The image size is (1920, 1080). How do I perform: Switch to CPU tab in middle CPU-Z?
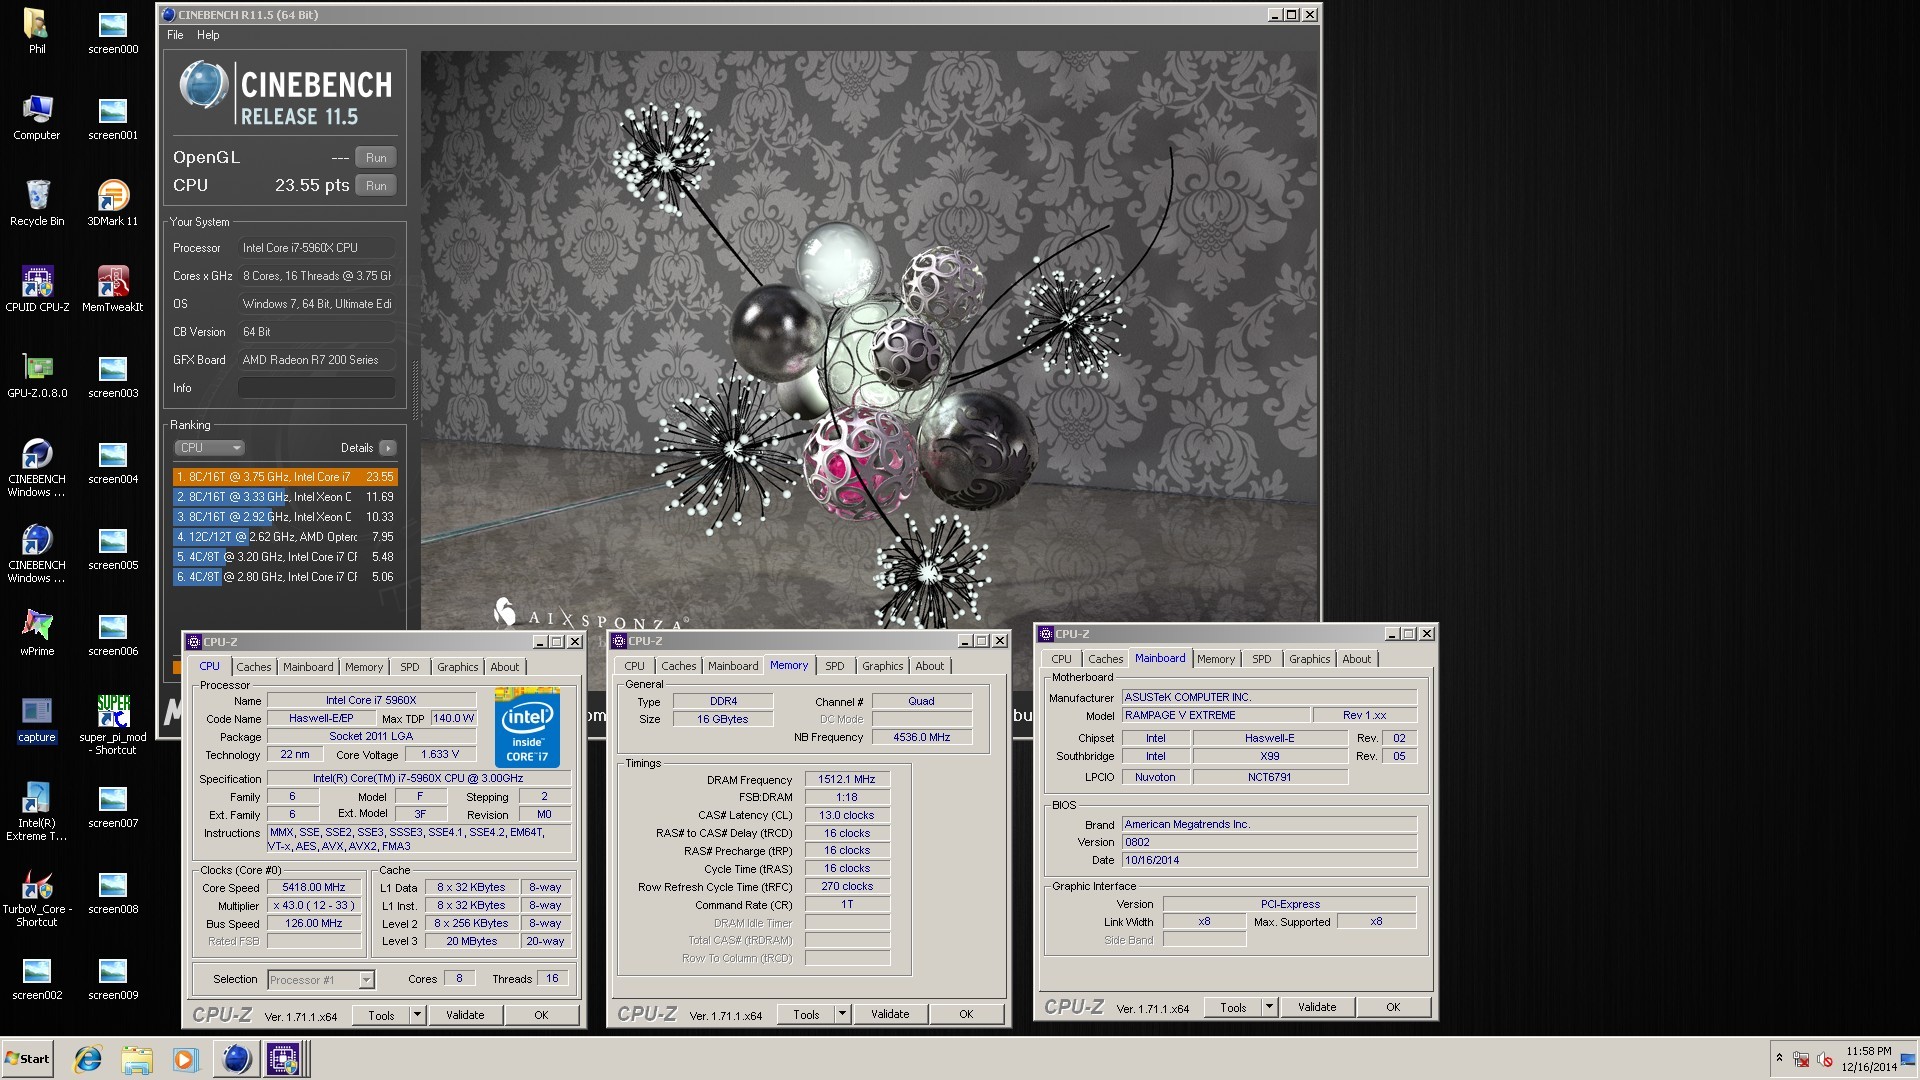click(x=635, y=666)
